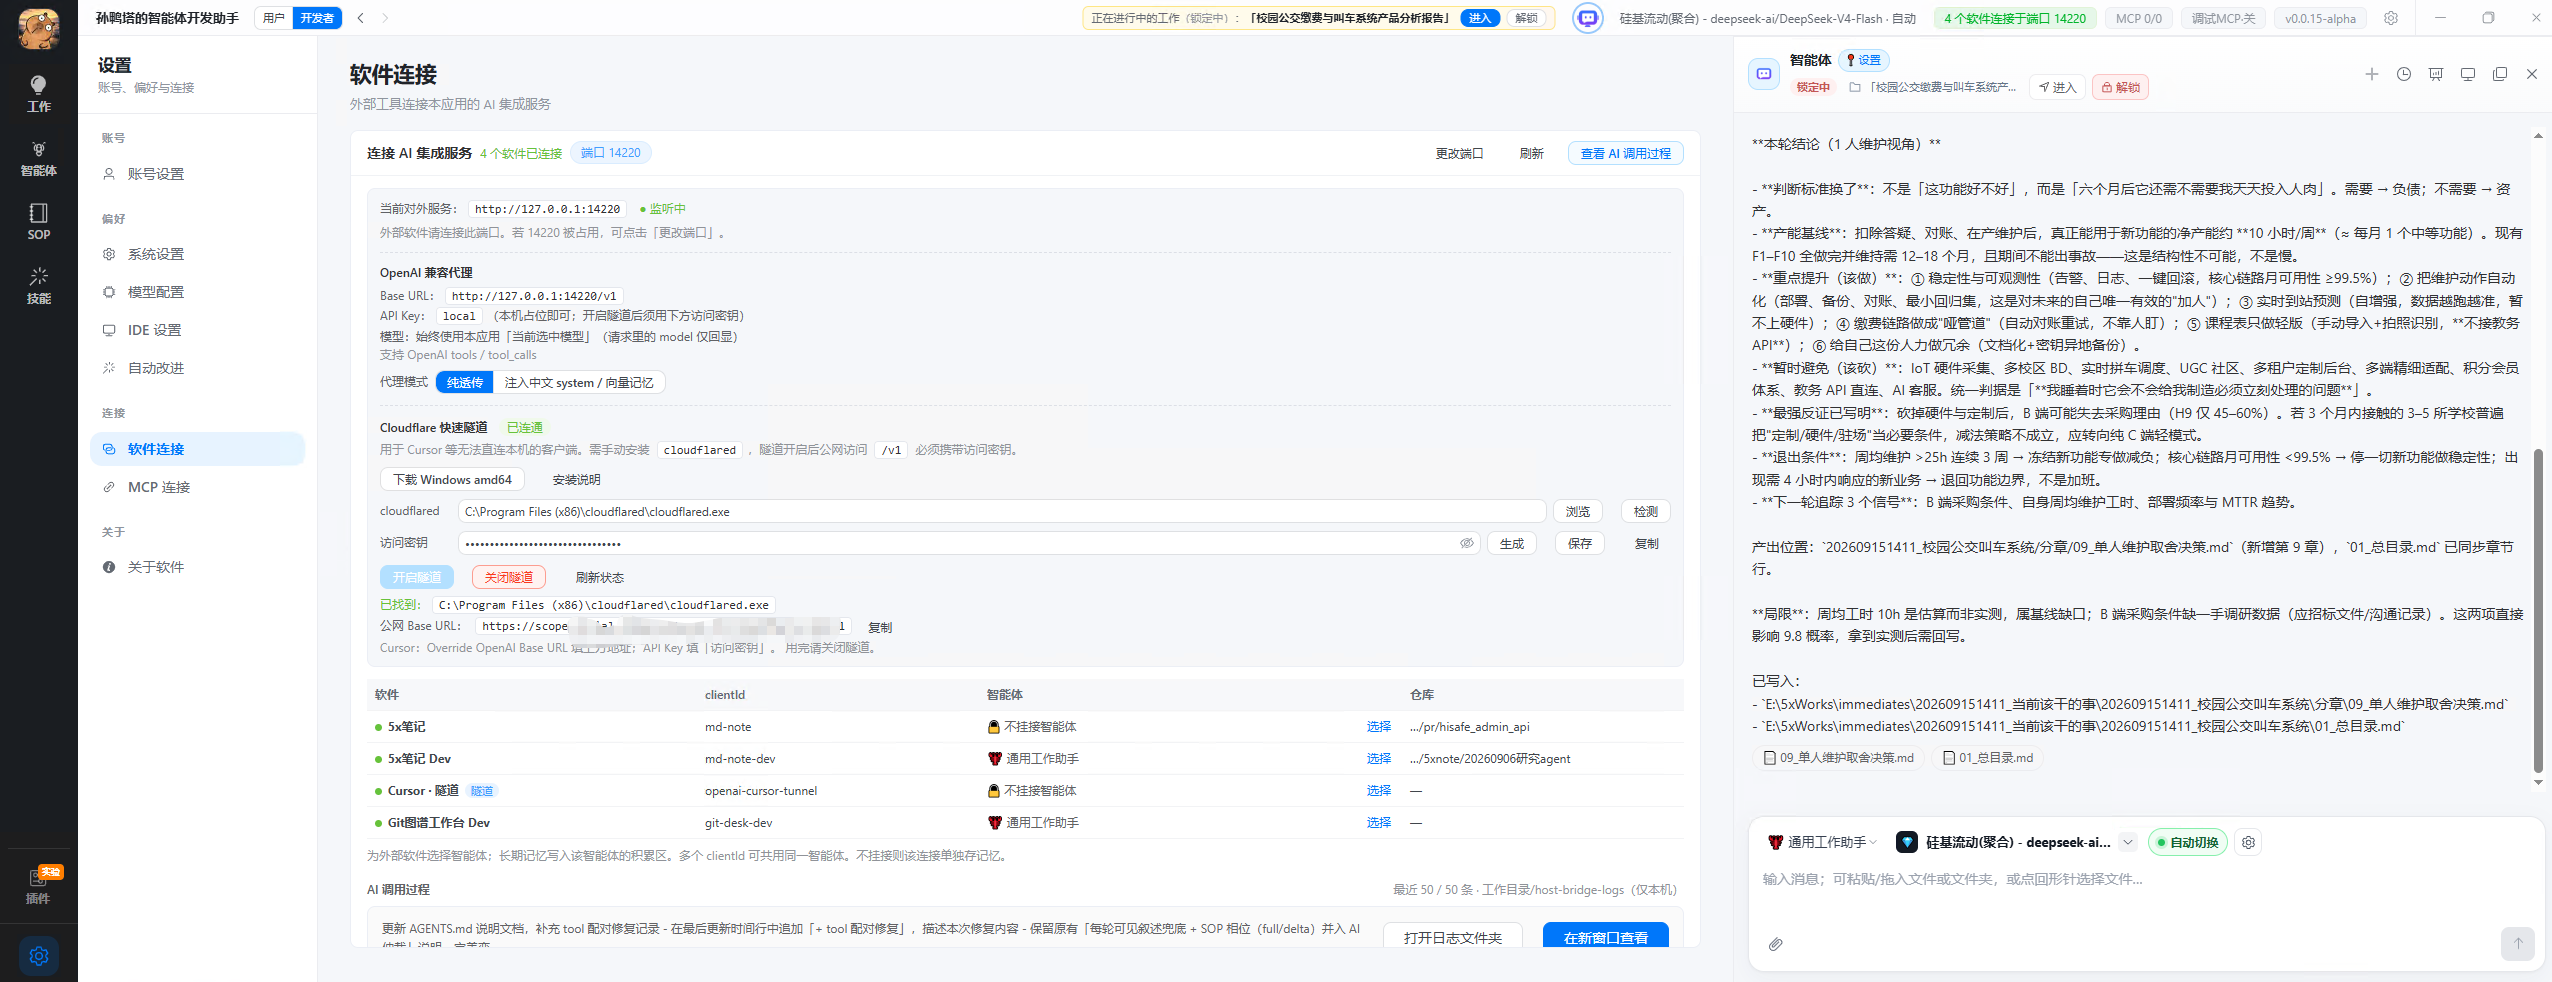Click the chat message input box
This screenshot has width=2552, height=982.
click(x=2145, y=880)
